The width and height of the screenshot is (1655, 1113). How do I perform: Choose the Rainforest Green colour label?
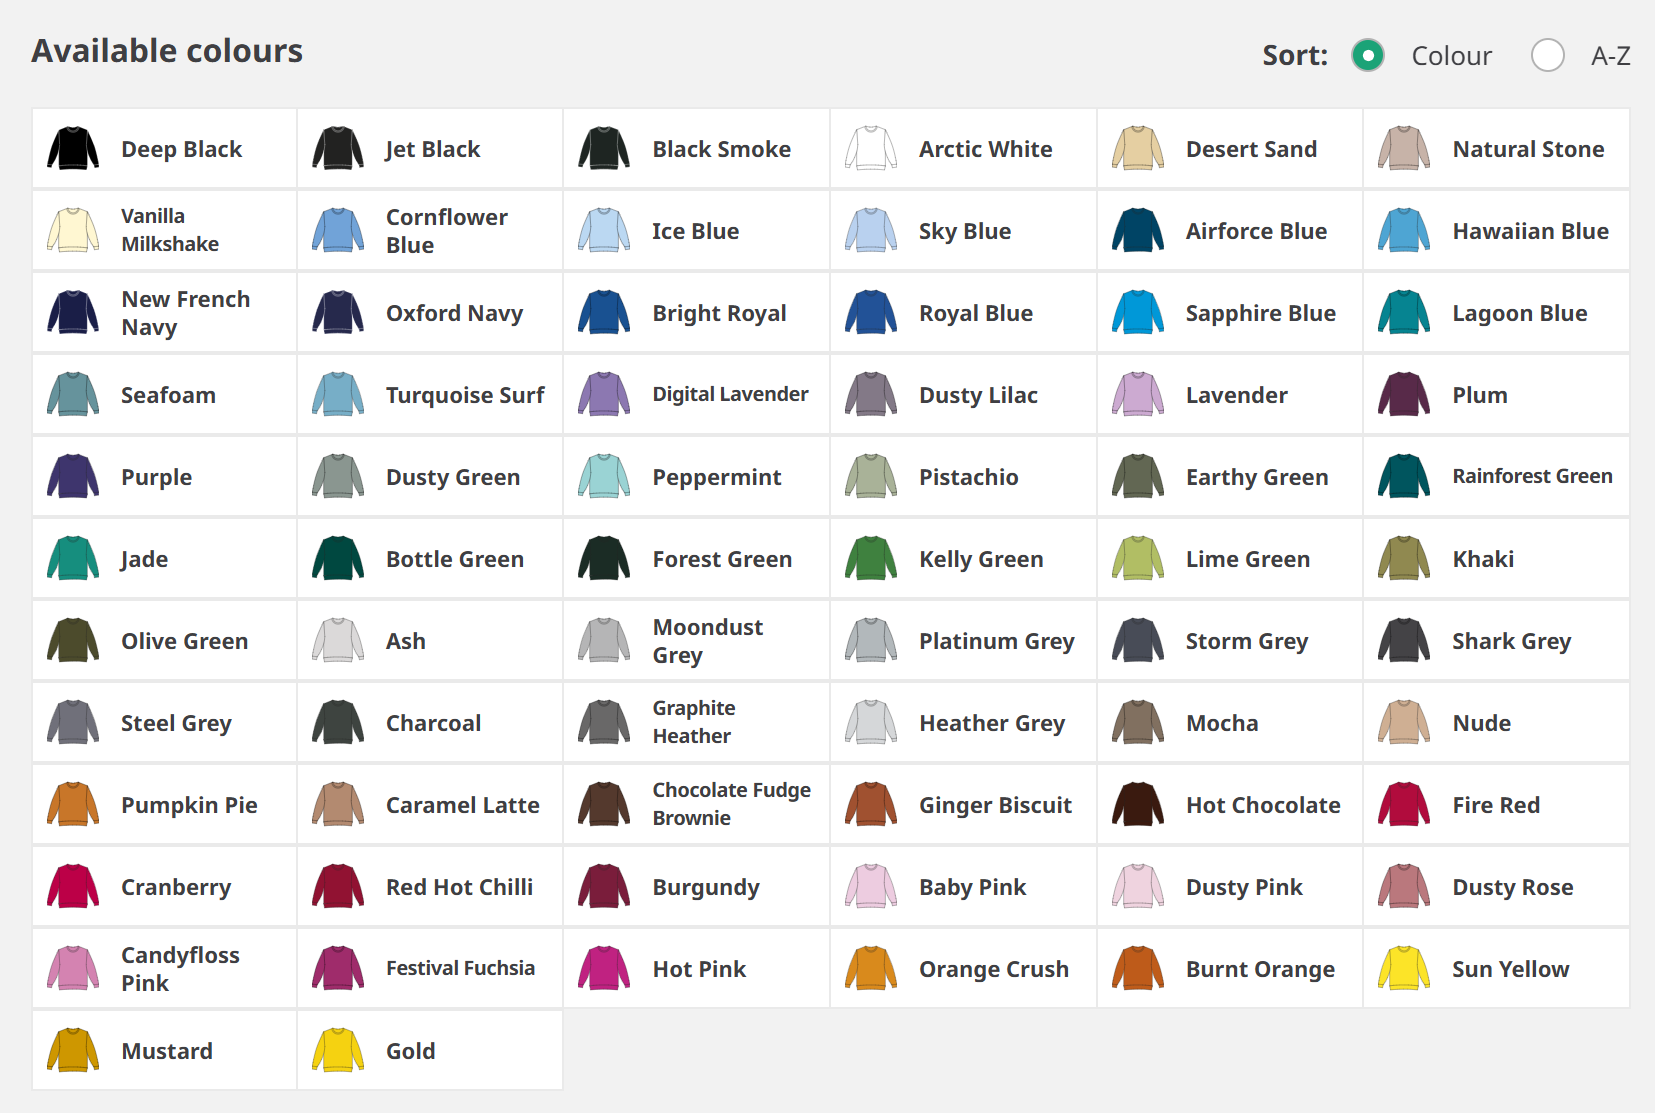[1532, 477]
